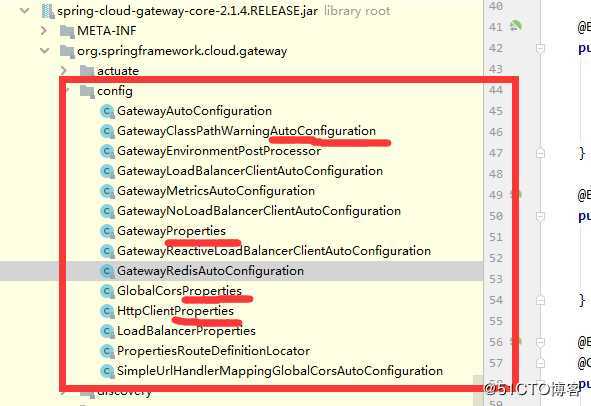Screen dimensions: 591x406
Task: Click the class icon of SimpleUrlHandlerMappingGlobalCorsAutoConfiguration
Action: click(x=107, y=371)
